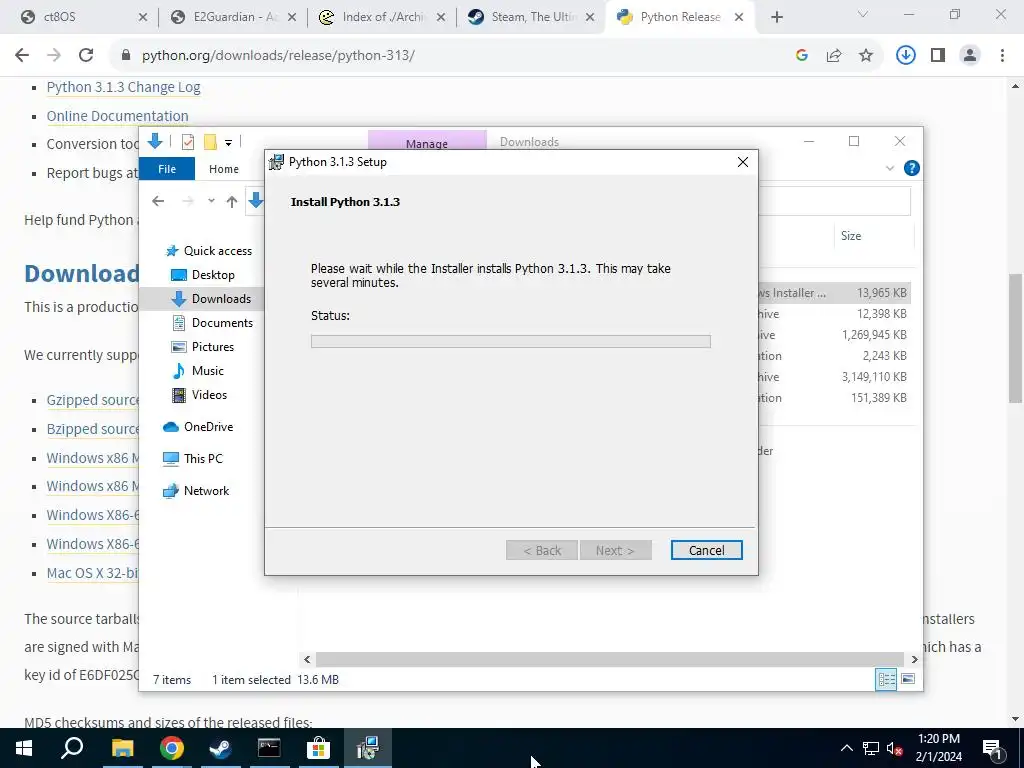Toggle Chrome side panel icon
Viewport: 1024px width, 768px height.
pos(938,56)
